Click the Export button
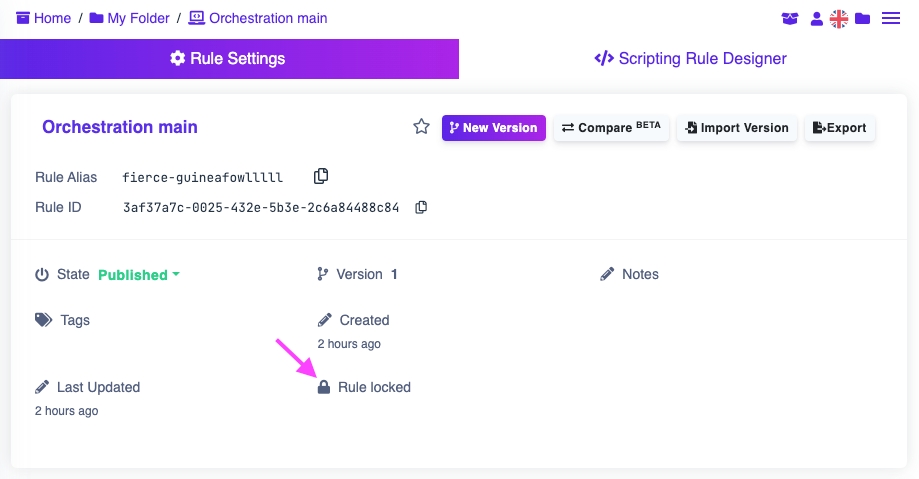919x479 pixels. (840, 128)
